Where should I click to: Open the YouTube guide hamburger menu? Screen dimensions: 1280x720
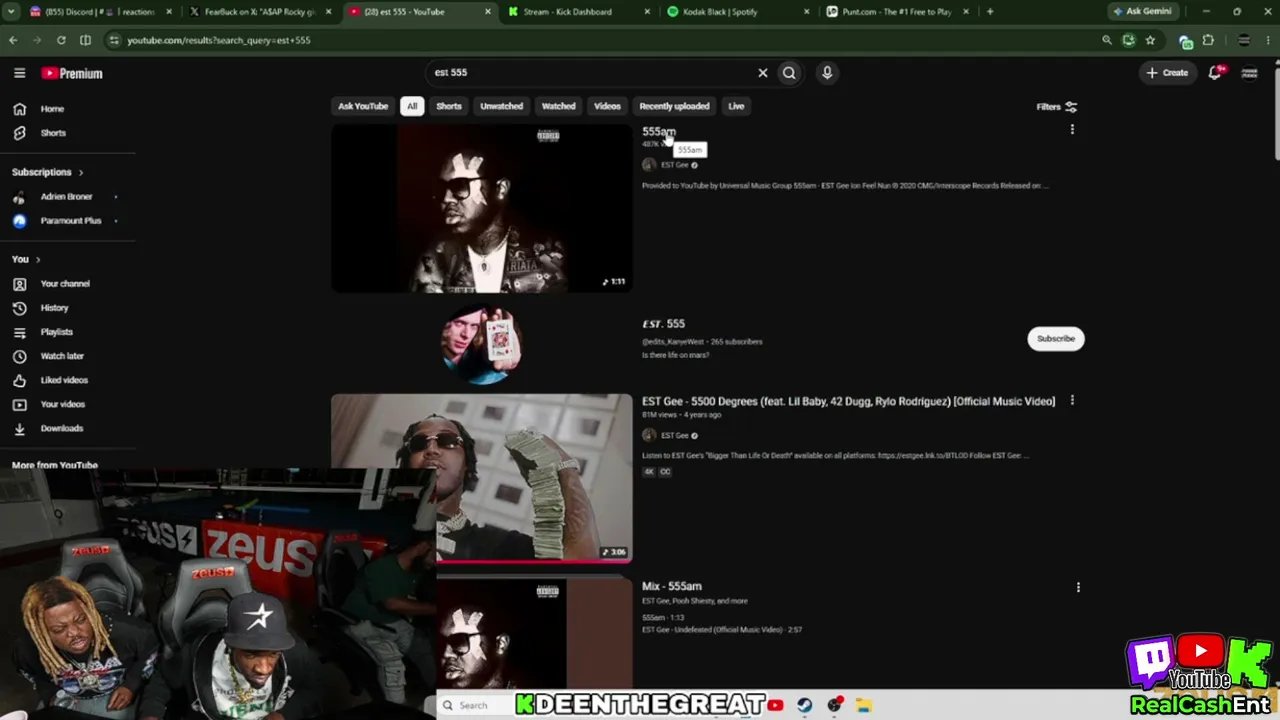tap(19, 73)
